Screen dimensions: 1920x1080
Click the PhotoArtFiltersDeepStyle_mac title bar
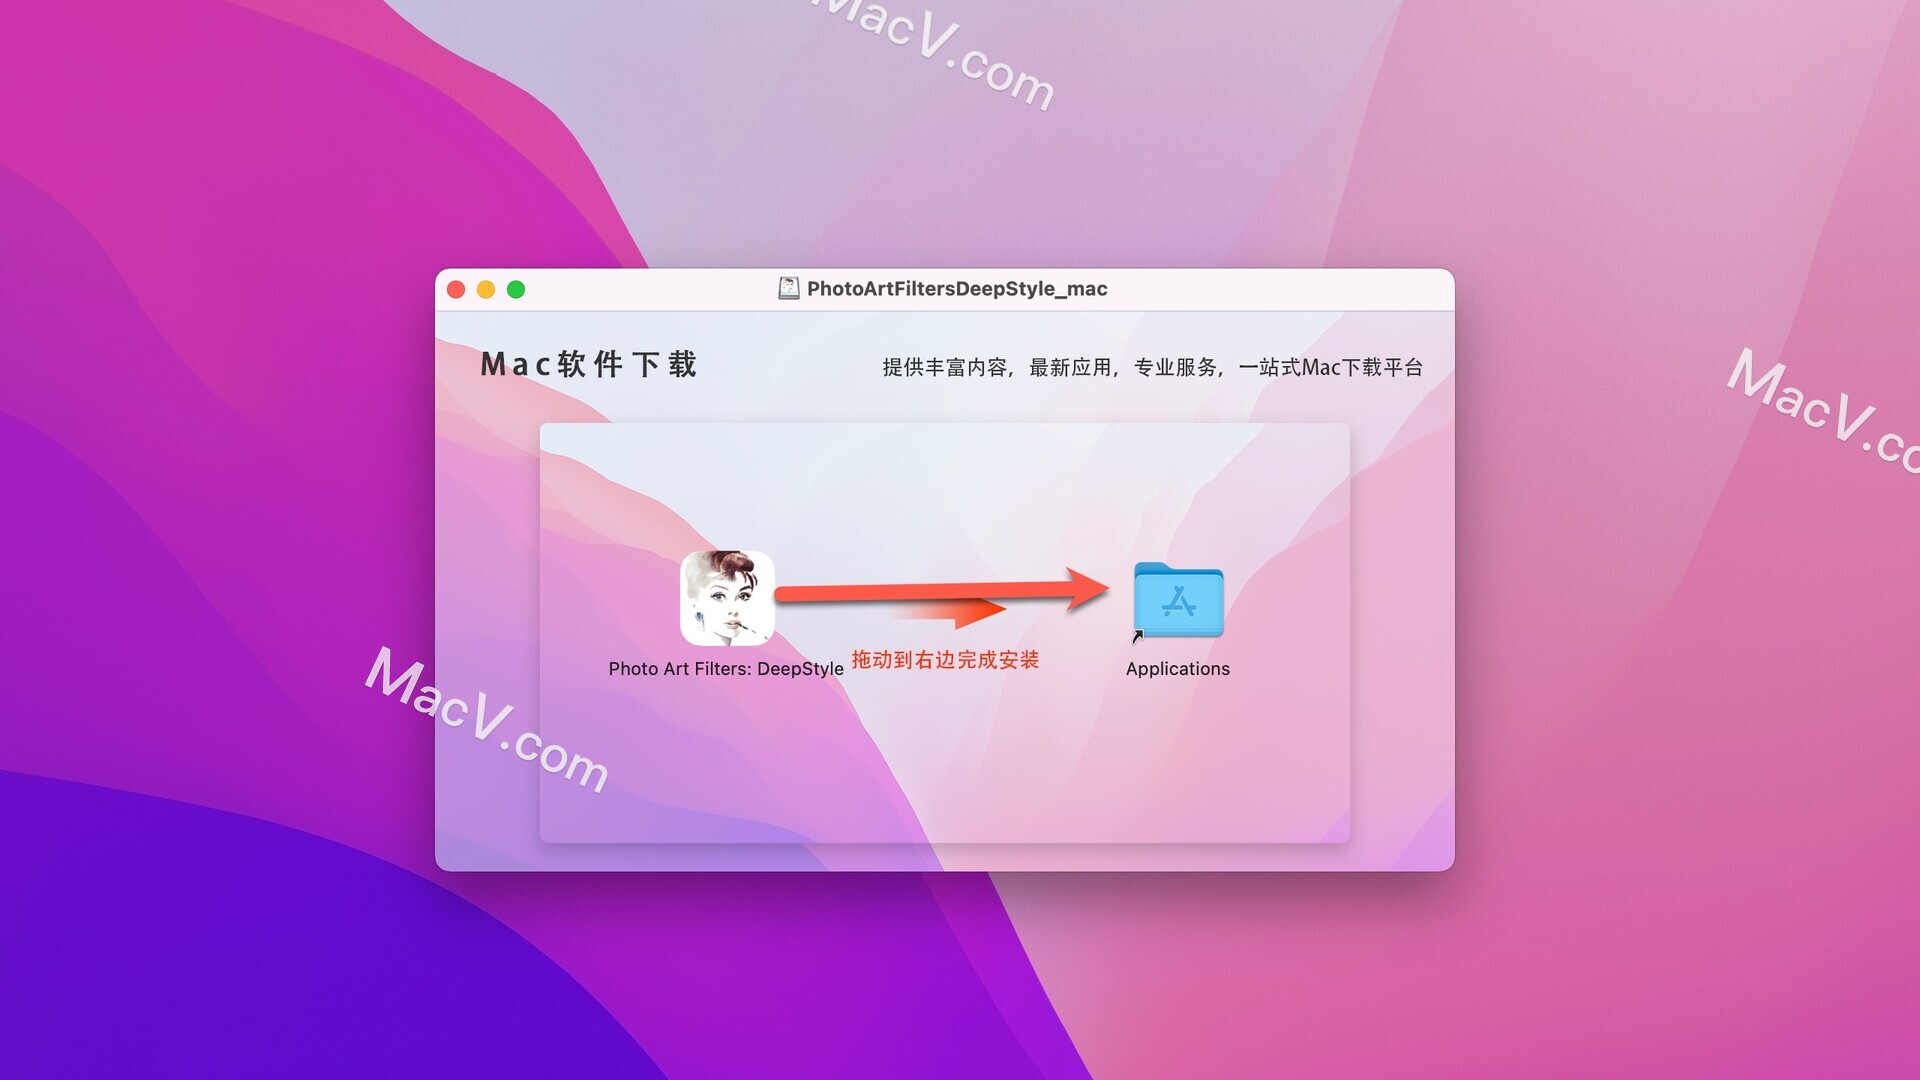pyautogui.click(x=947, y=289)
